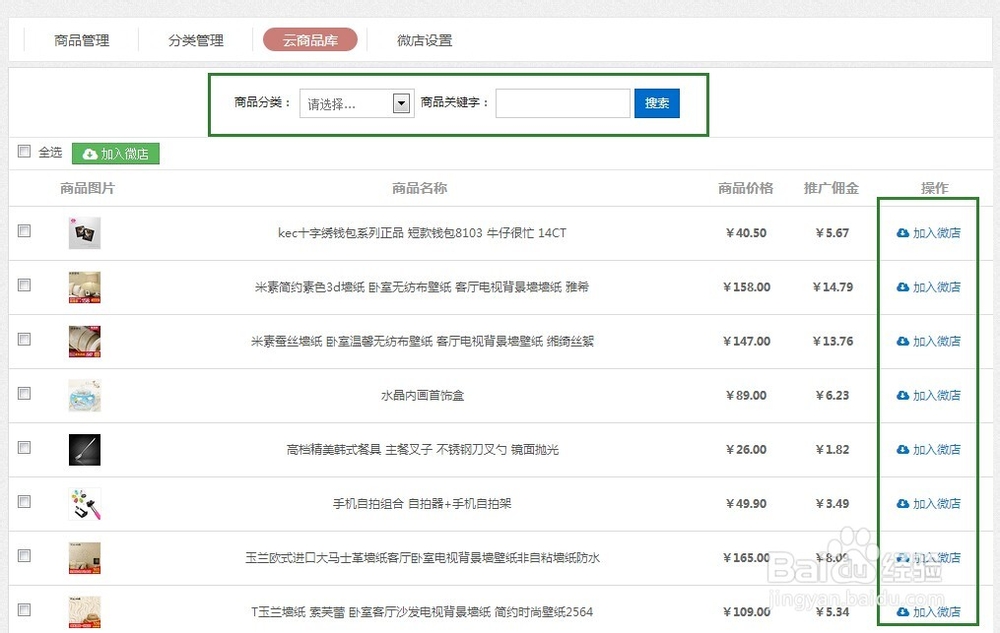
Task: Check the 全选 select-all checkbox
Action: (x=24, y=151)
